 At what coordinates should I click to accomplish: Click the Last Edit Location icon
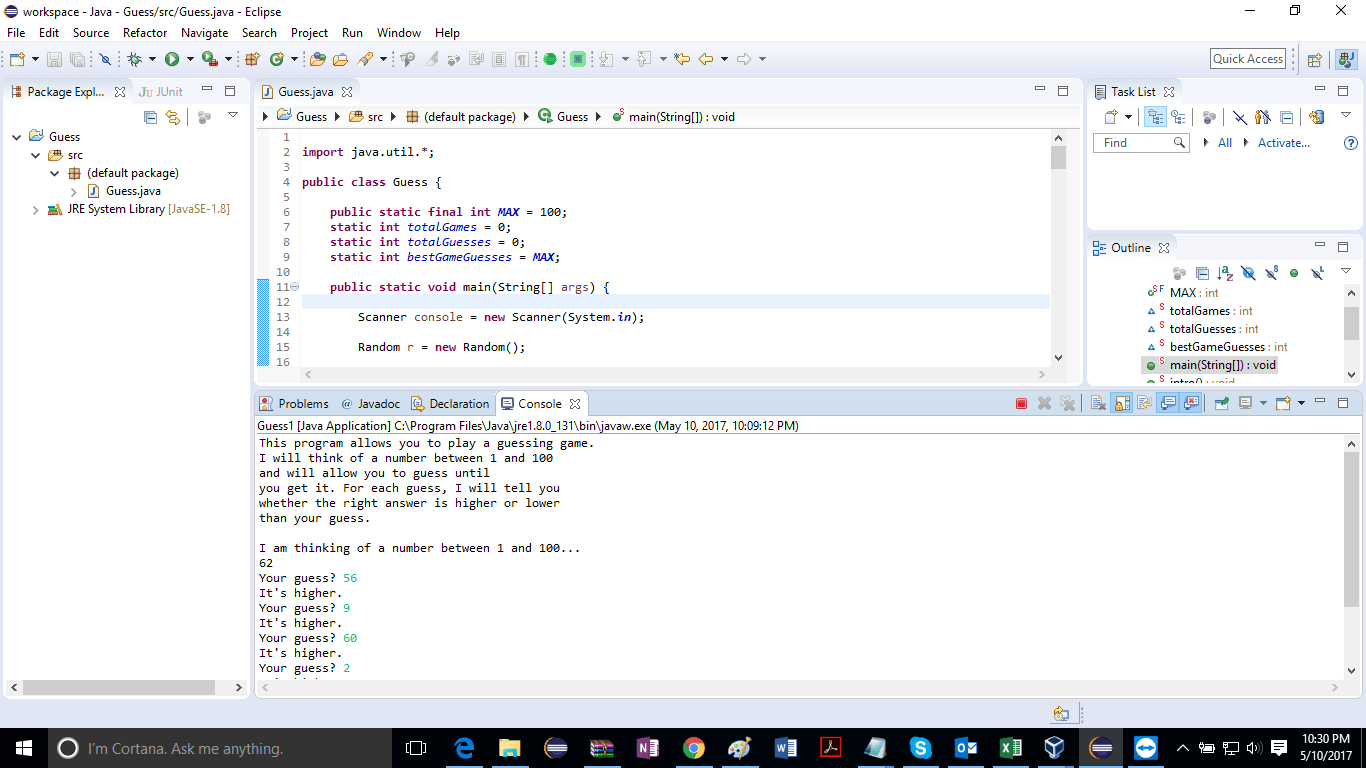682,59
